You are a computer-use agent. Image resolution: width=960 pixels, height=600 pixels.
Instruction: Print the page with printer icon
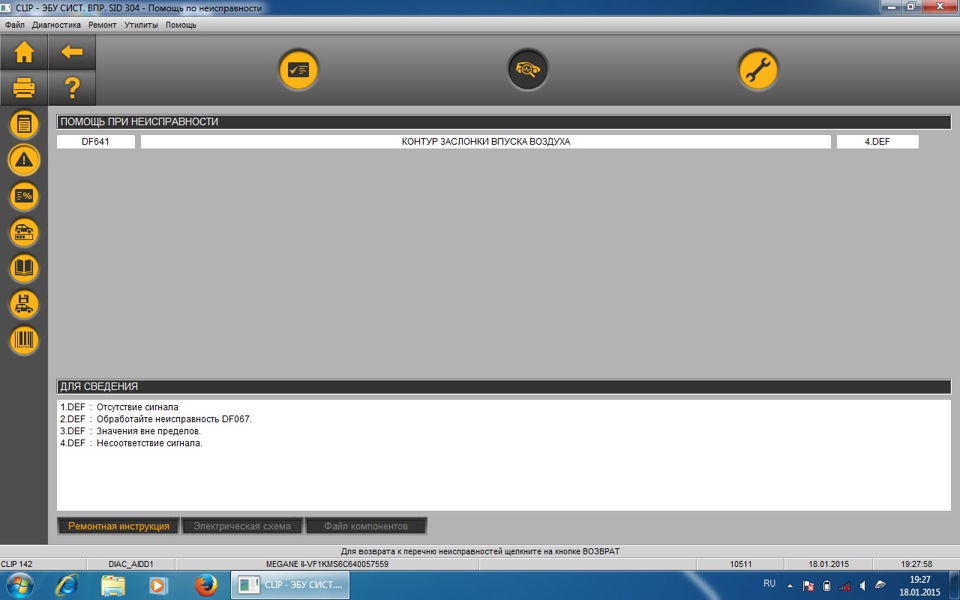point(24,88)
